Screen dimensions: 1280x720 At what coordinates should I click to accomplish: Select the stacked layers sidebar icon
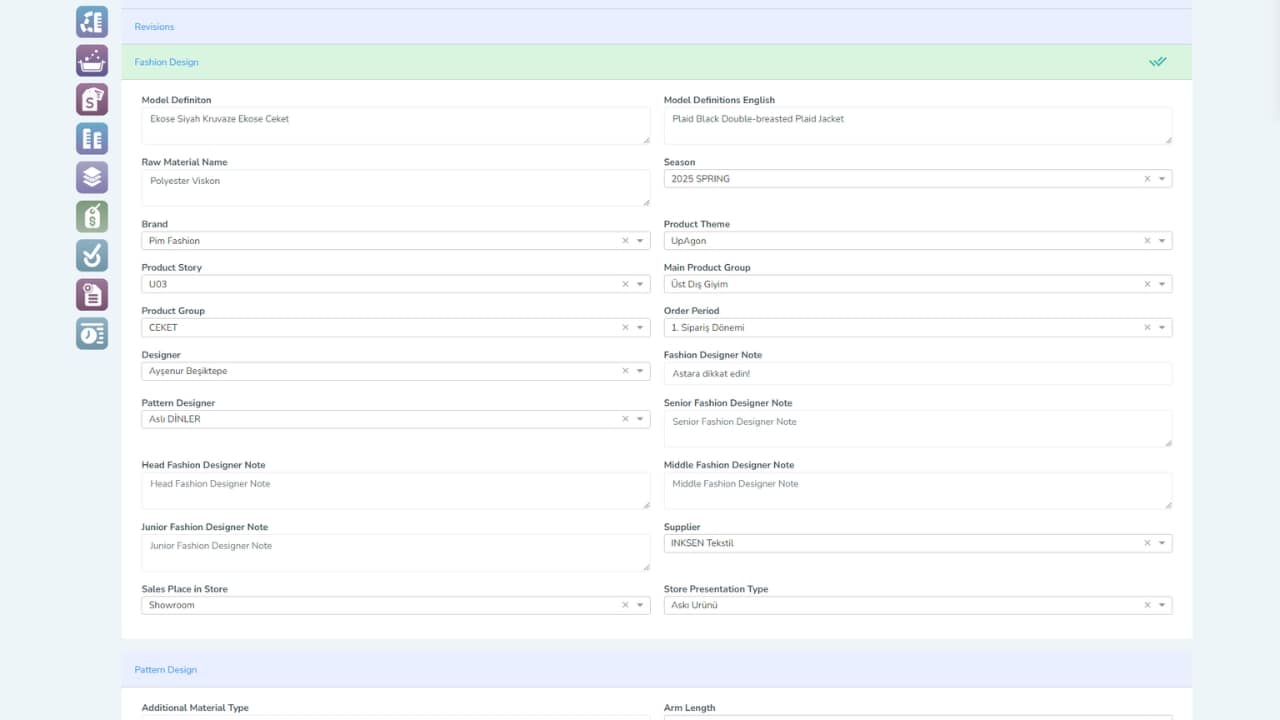tap(92, 177)
